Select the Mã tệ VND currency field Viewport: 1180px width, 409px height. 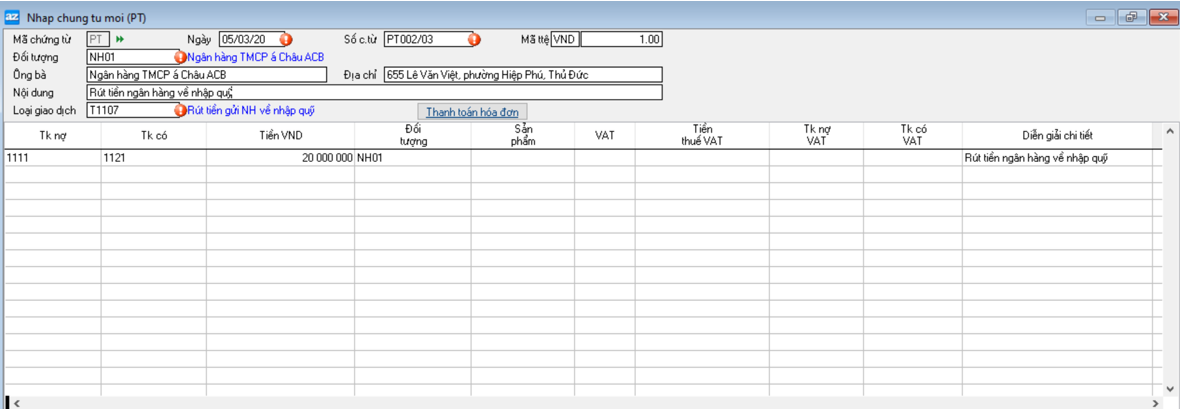click(565, 40)
